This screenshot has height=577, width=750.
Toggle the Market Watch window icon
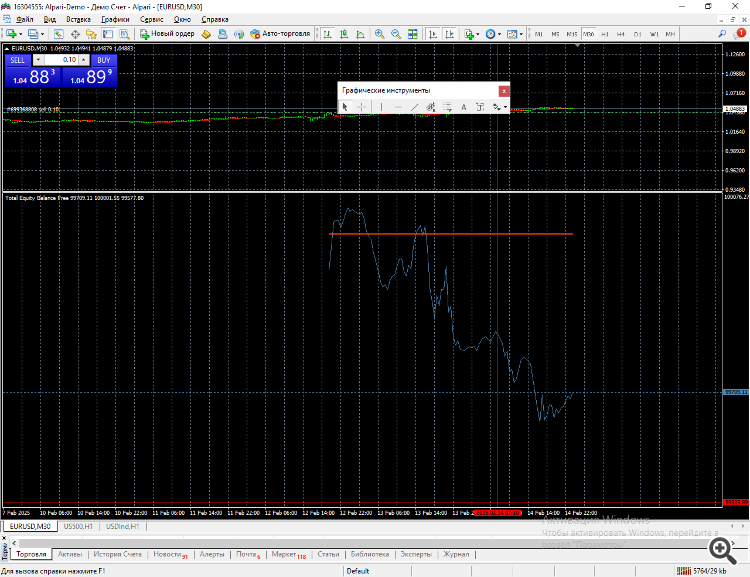58,34
